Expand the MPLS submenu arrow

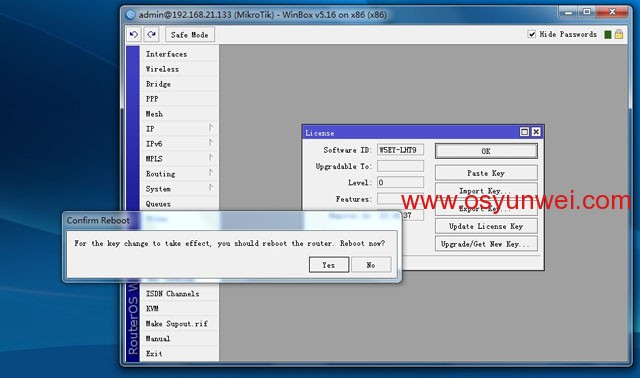211,158
